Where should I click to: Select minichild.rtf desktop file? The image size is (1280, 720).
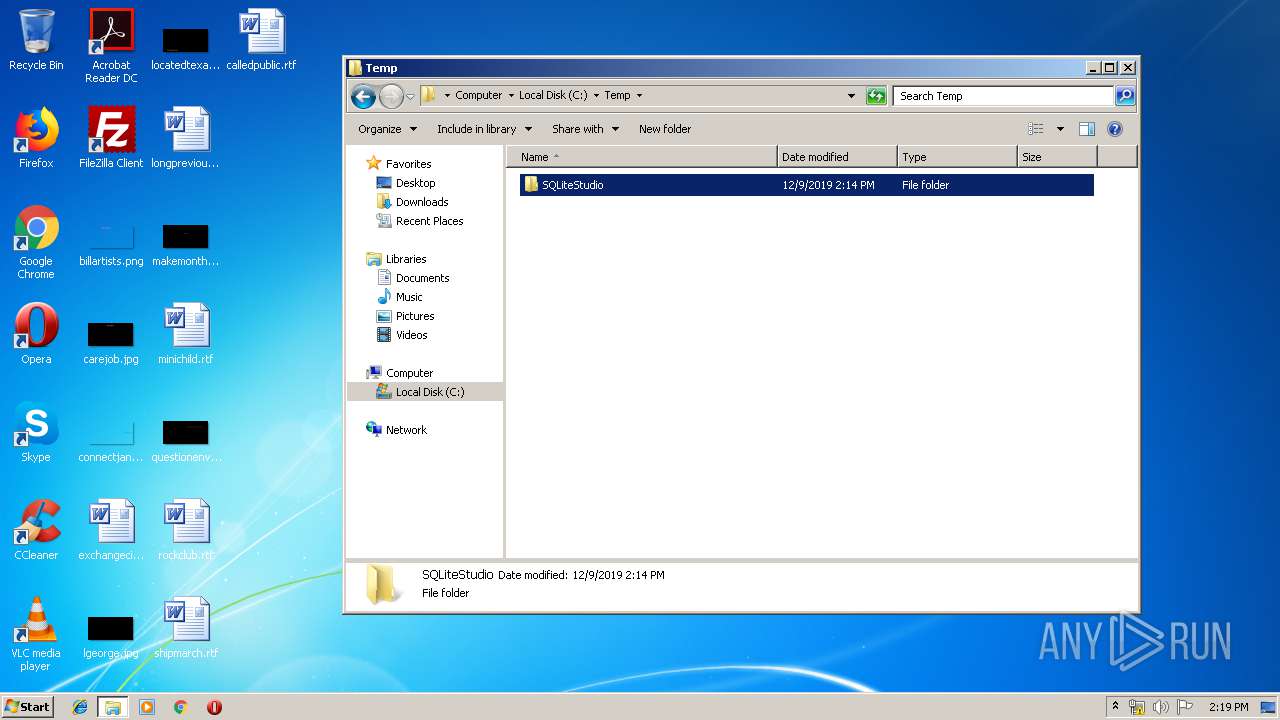tap(186, 333)
